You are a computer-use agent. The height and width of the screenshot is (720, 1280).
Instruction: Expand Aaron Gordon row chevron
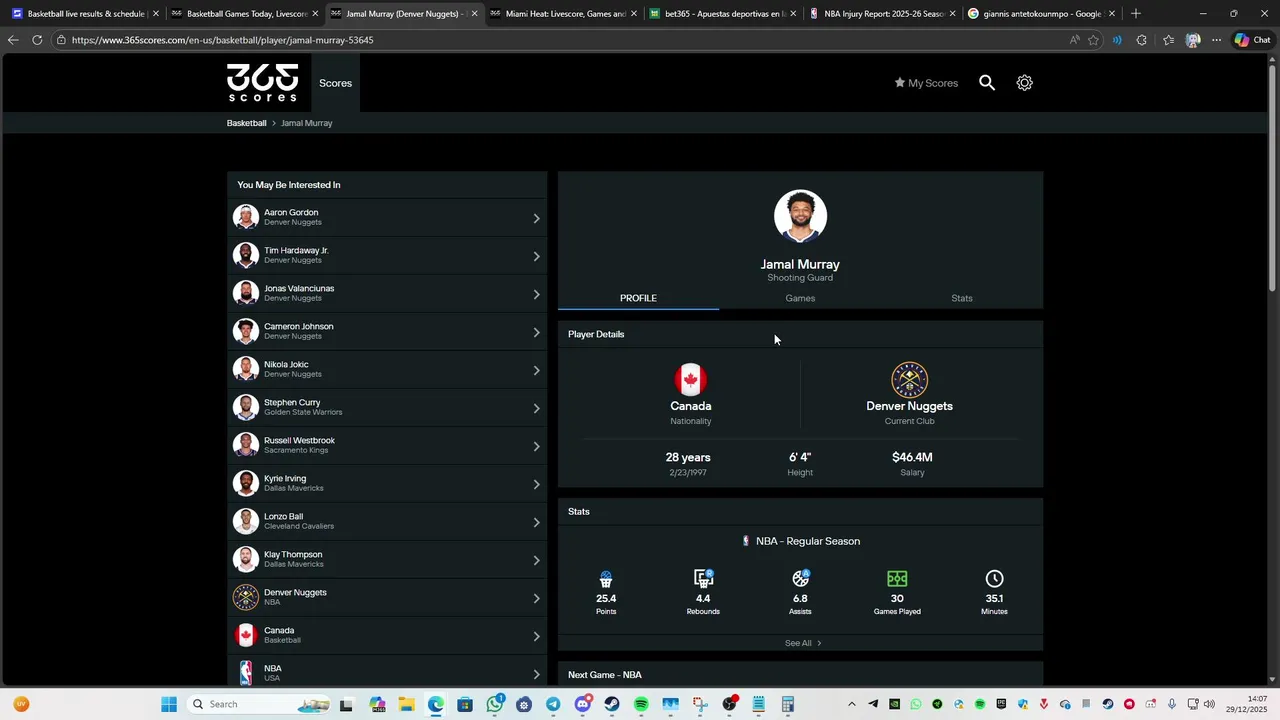coord(536,218)
